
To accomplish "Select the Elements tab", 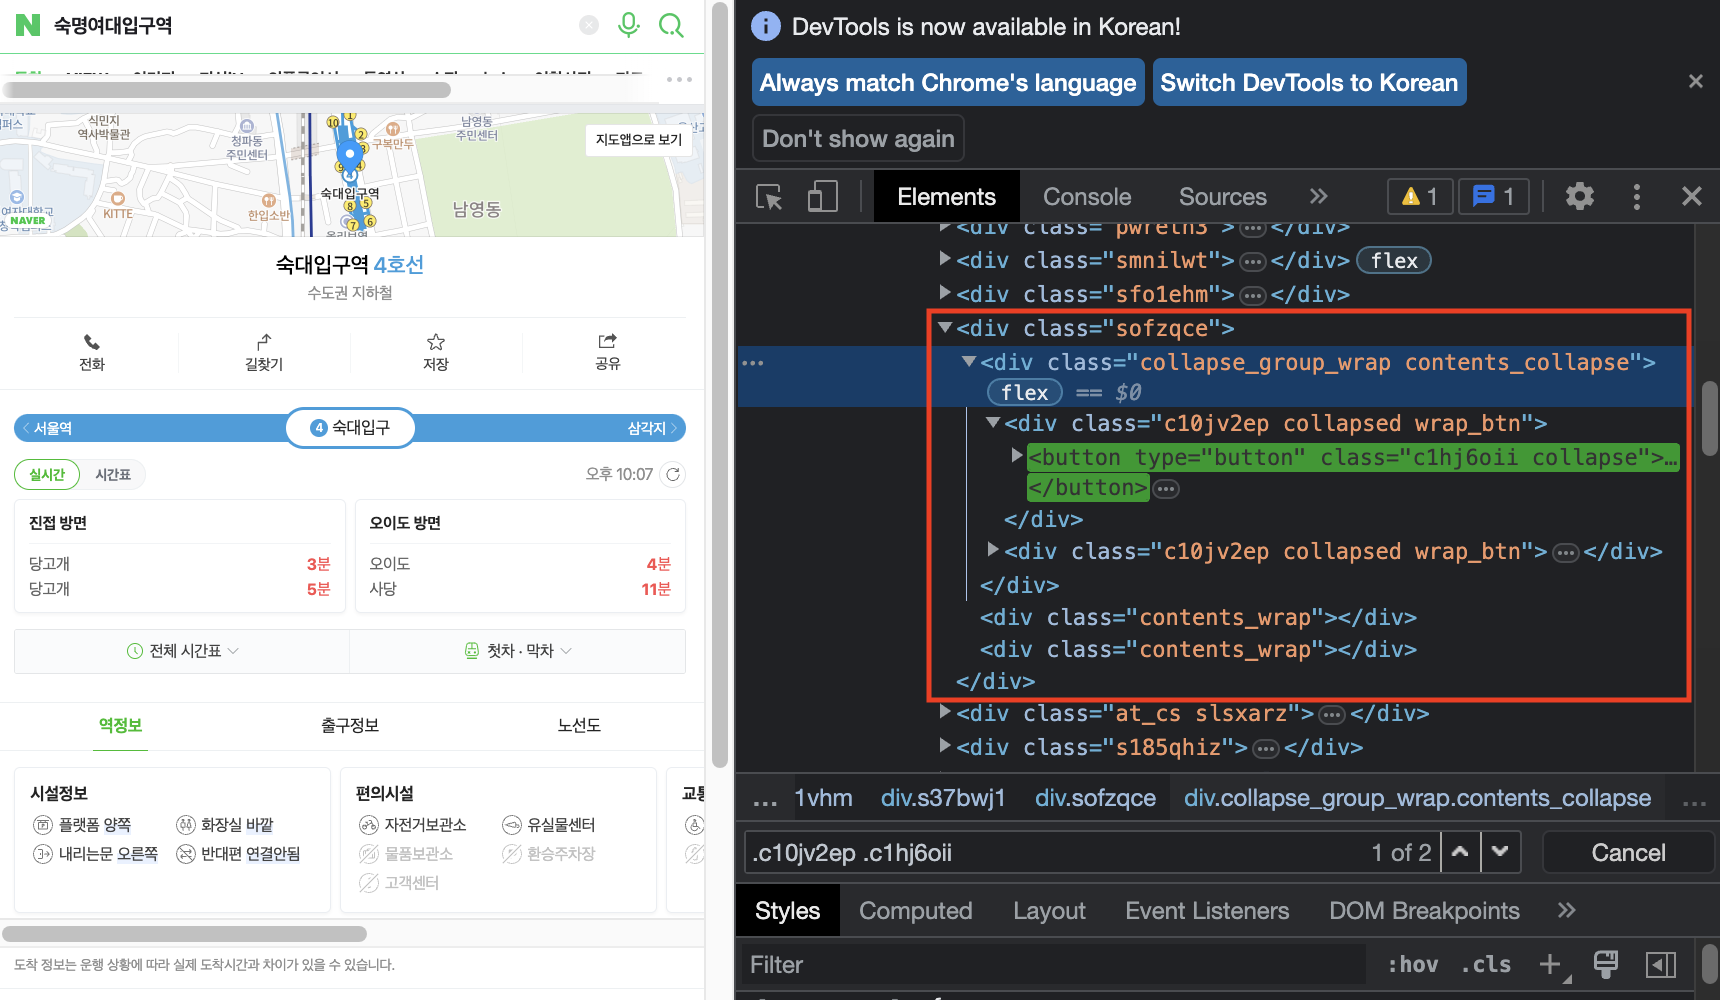I will (x=946, y=197).
